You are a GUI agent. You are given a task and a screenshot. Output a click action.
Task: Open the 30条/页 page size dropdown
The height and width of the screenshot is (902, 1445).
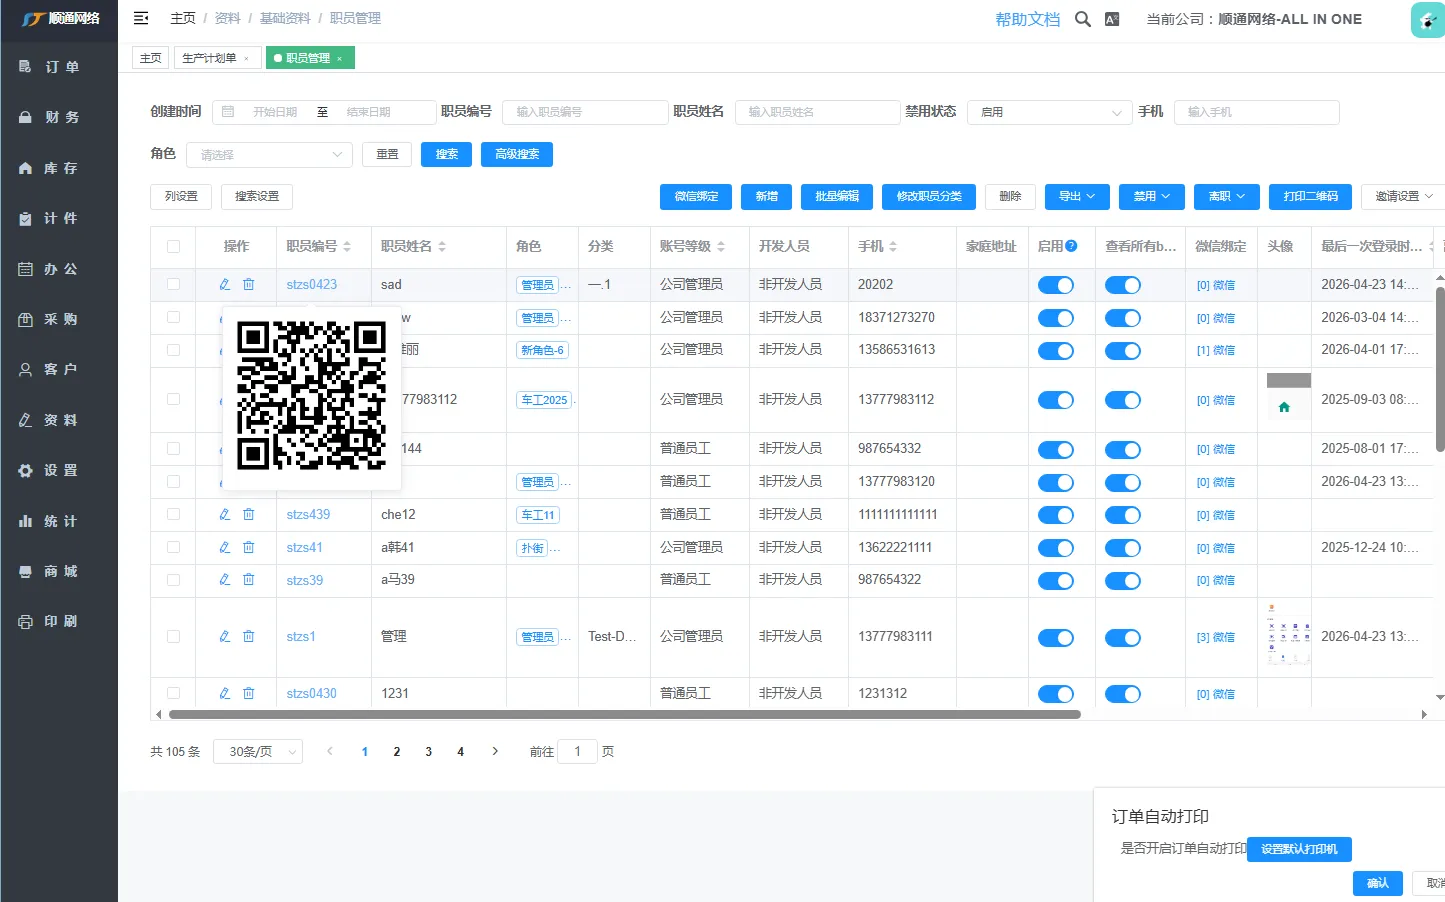(258, 752)
